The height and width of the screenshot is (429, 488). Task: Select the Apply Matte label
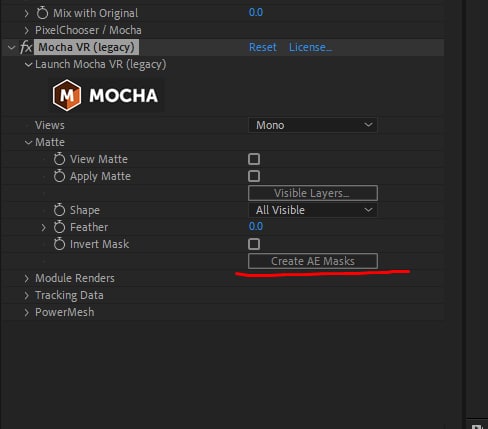point(100,176)
